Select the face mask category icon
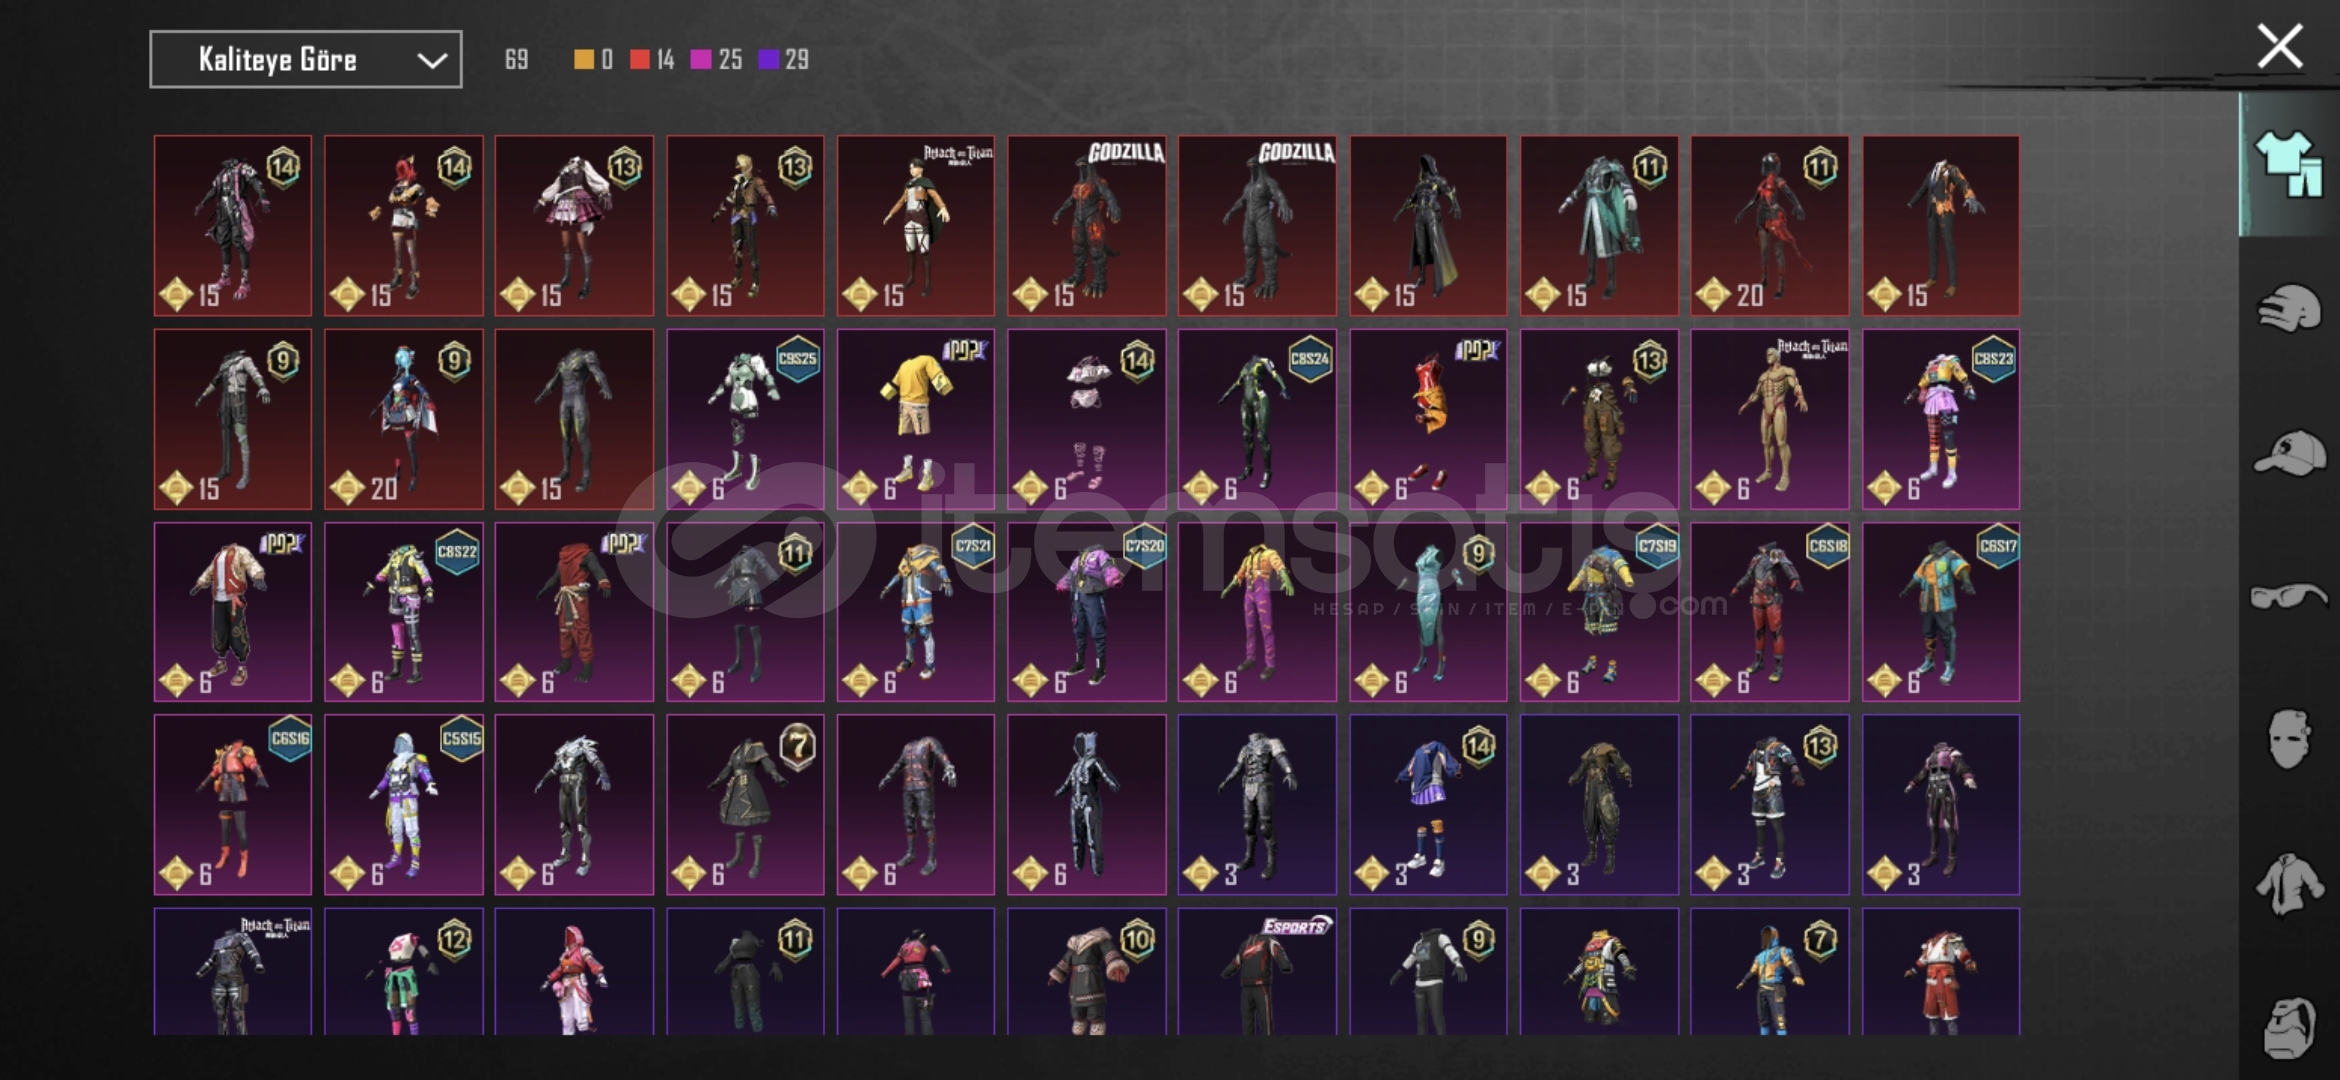The width and height of the screenshot is (2340, 1080). (x=2288, y=739)
